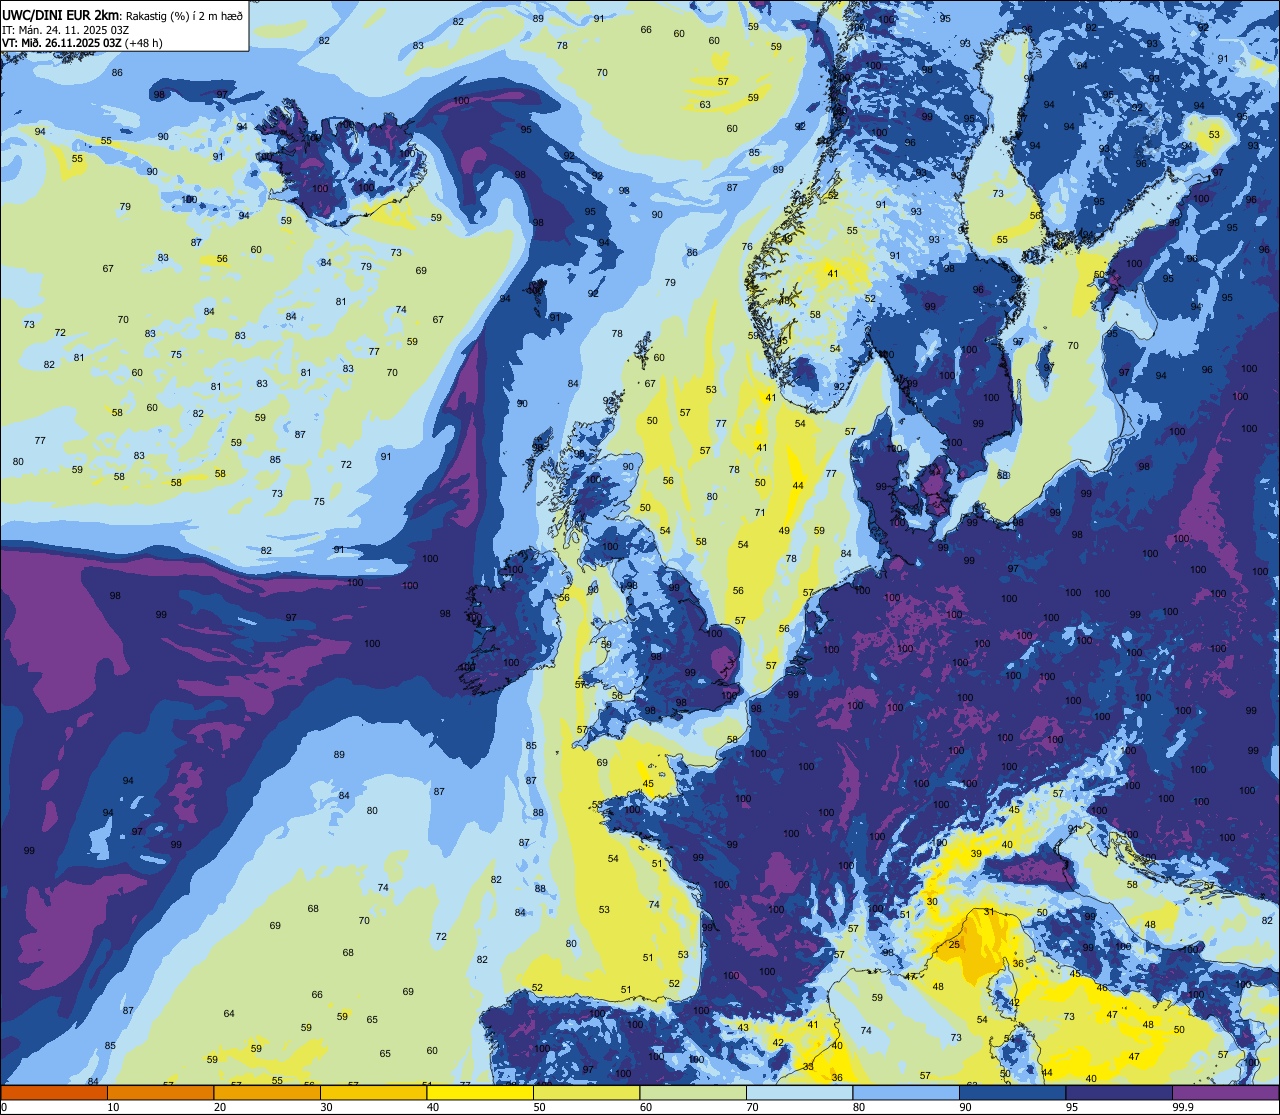Click the orange 10–20 legend swatch

pyautogui.click(x=160, y=1092)
